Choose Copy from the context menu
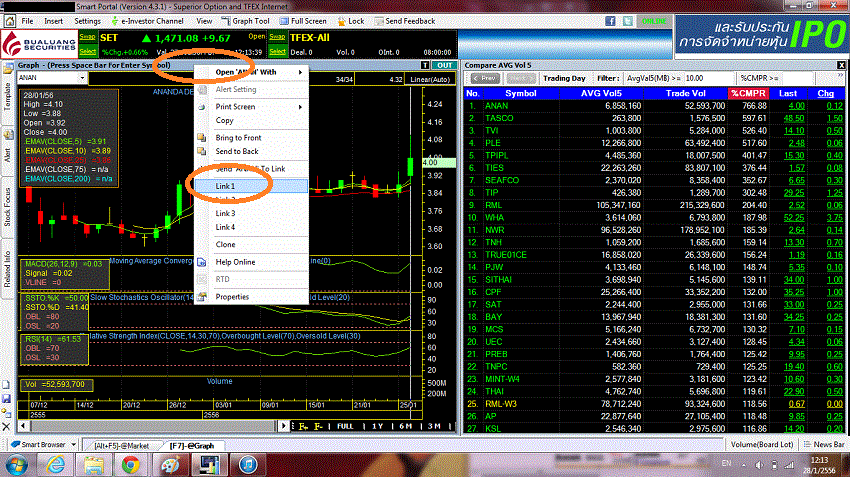The height and width of the screenshot is (477, 850). coord(224,120)
